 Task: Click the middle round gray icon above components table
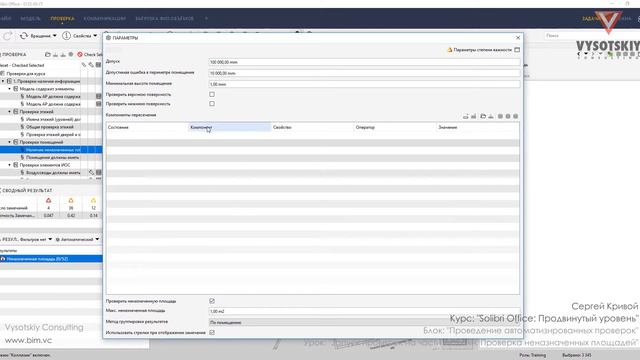click(508, 116)
